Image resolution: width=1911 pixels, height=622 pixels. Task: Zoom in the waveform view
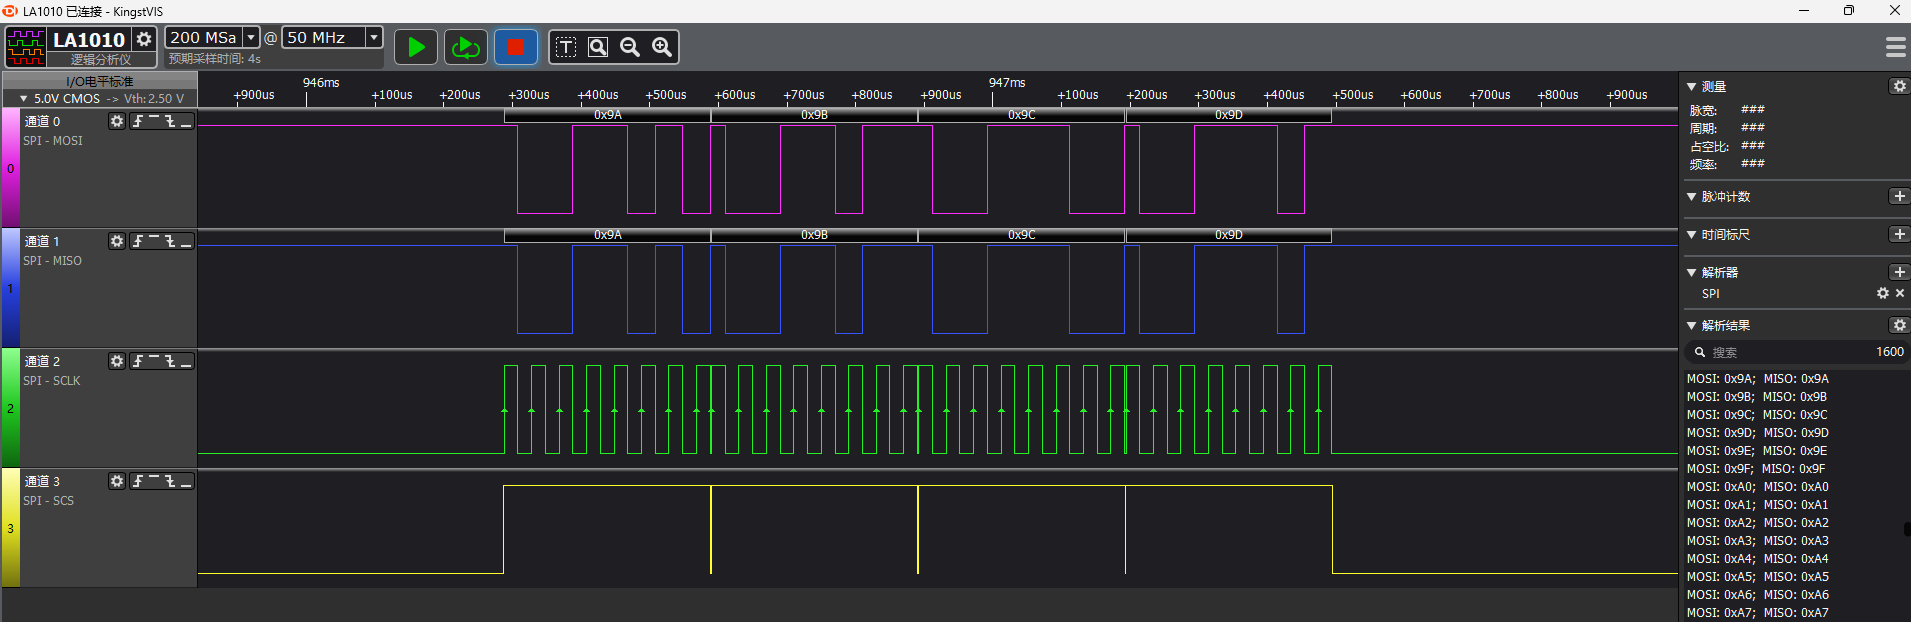click(x=662, y=47)
